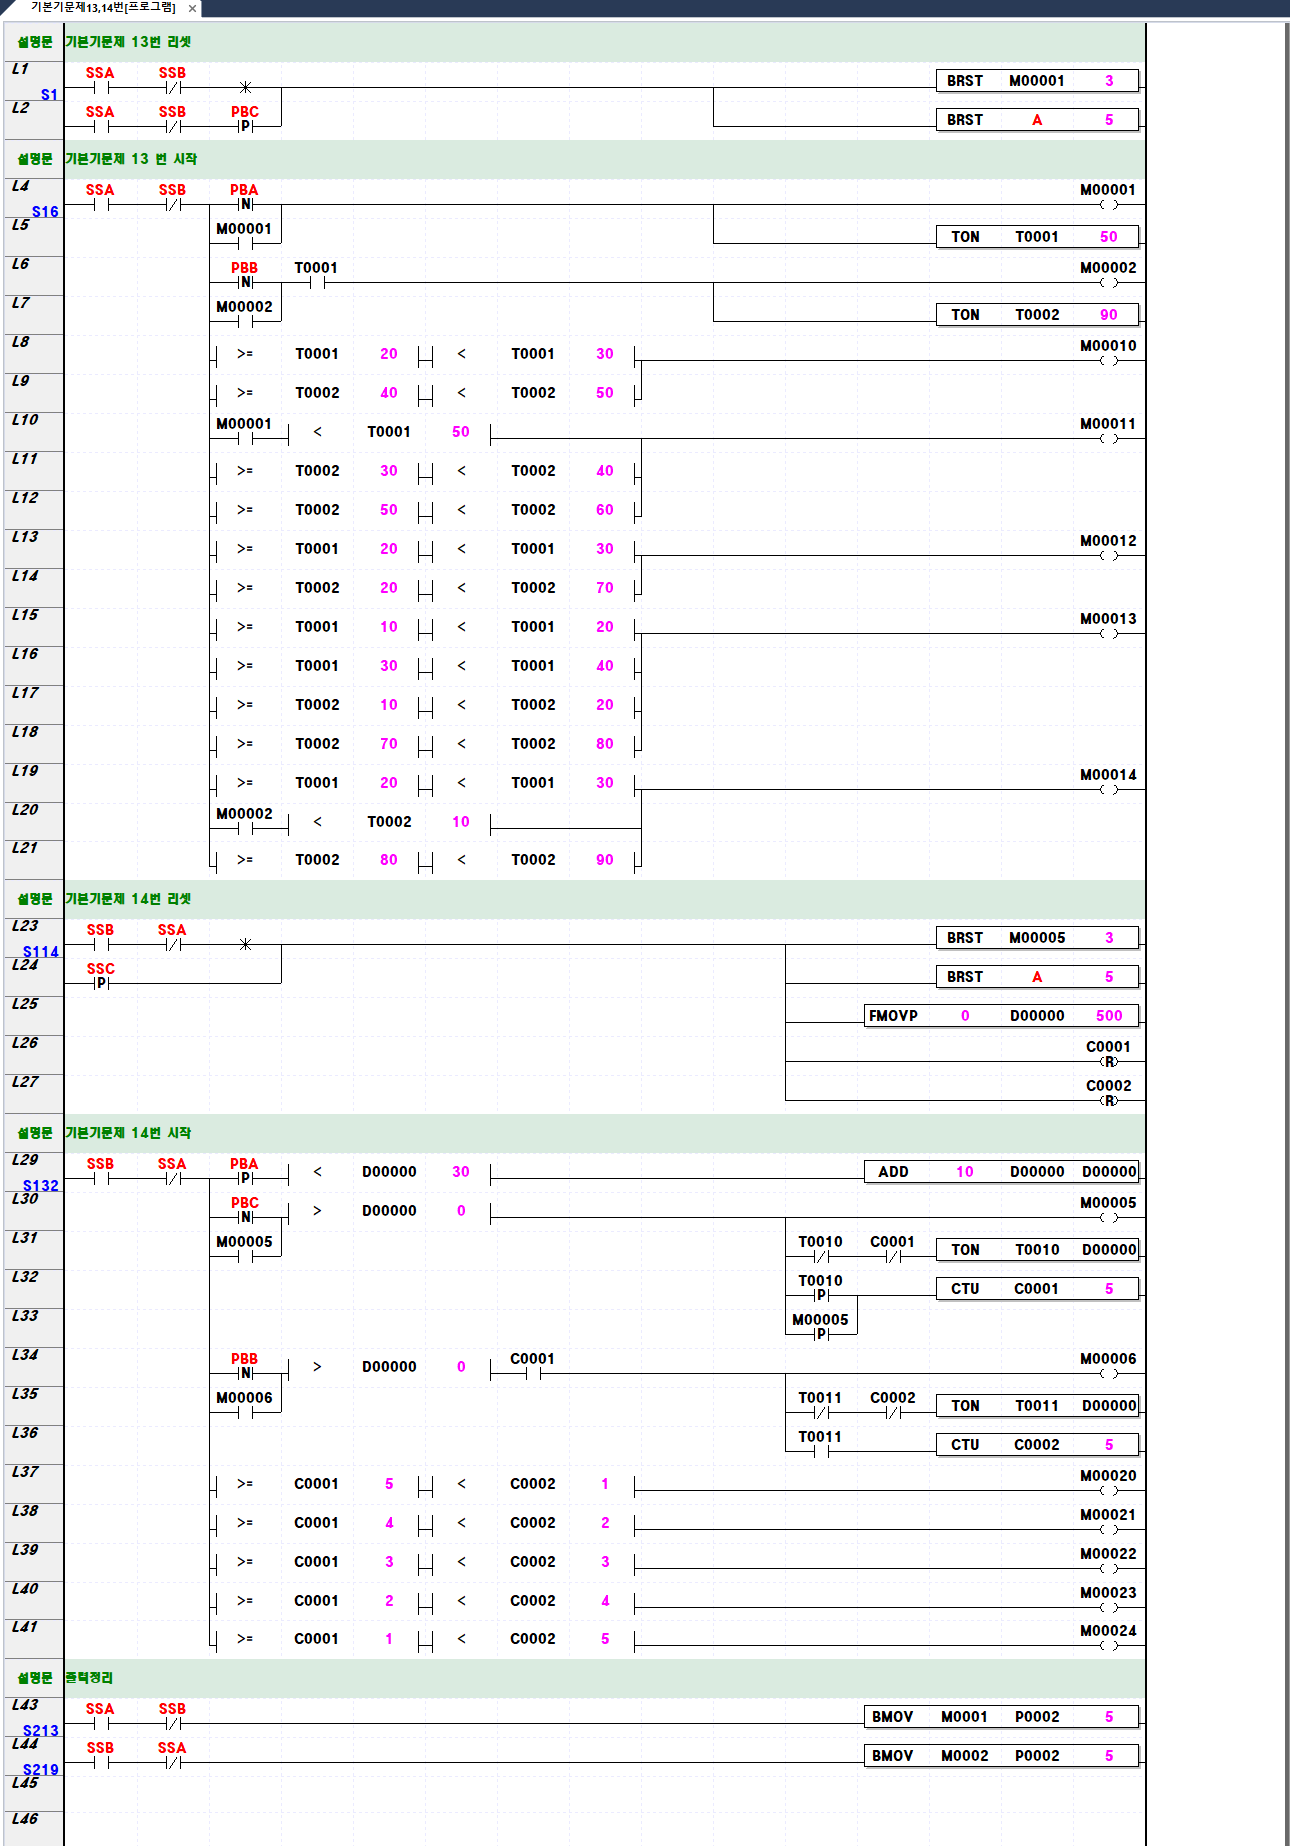Pick the CTU C0002 5 counter instruction
The width and height of the screenshot is (1290, 1846).
pyautogui.click(x=1036, y=1445)
